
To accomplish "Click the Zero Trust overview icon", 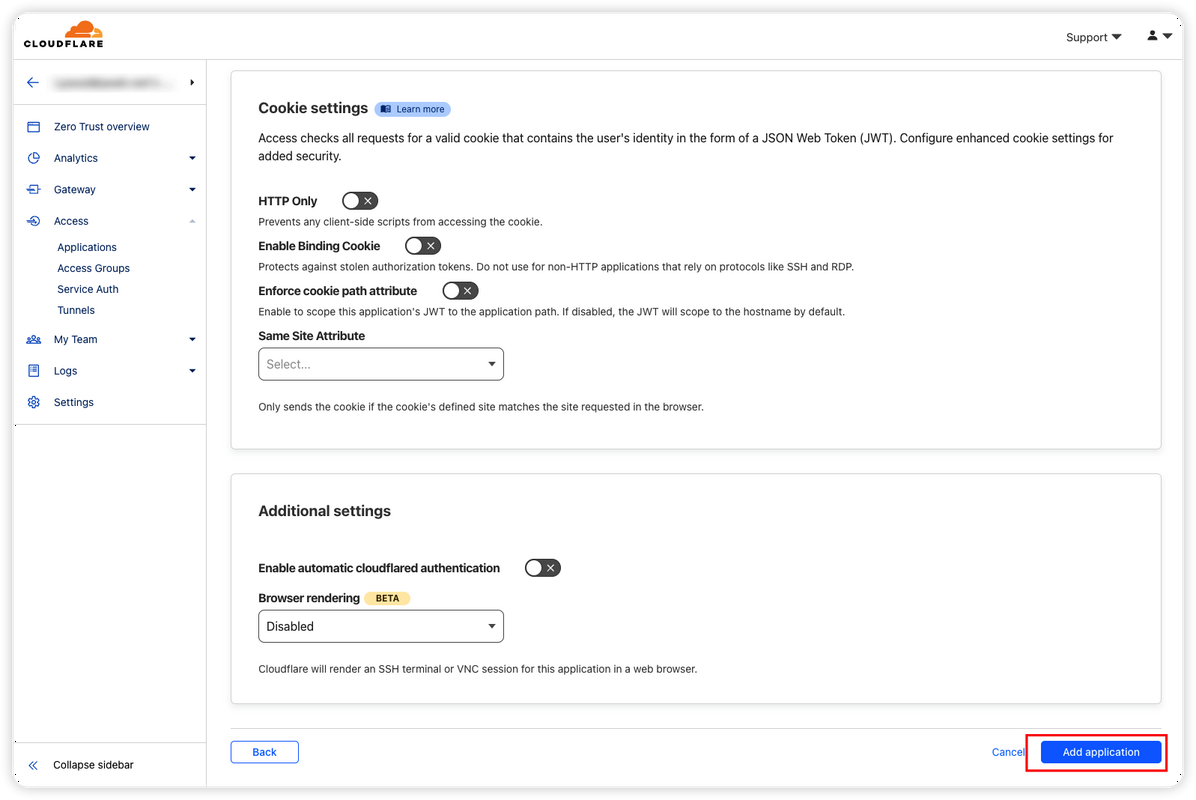I will tap(34, 127).
